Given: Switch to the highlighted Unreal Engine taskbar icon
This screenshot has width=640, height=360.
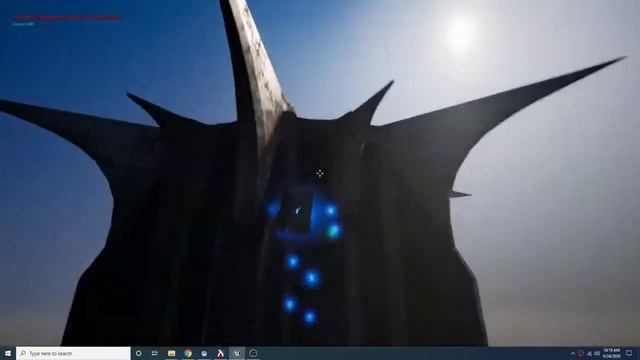Looking at the screenshot, I should click(x=237, y=353).
